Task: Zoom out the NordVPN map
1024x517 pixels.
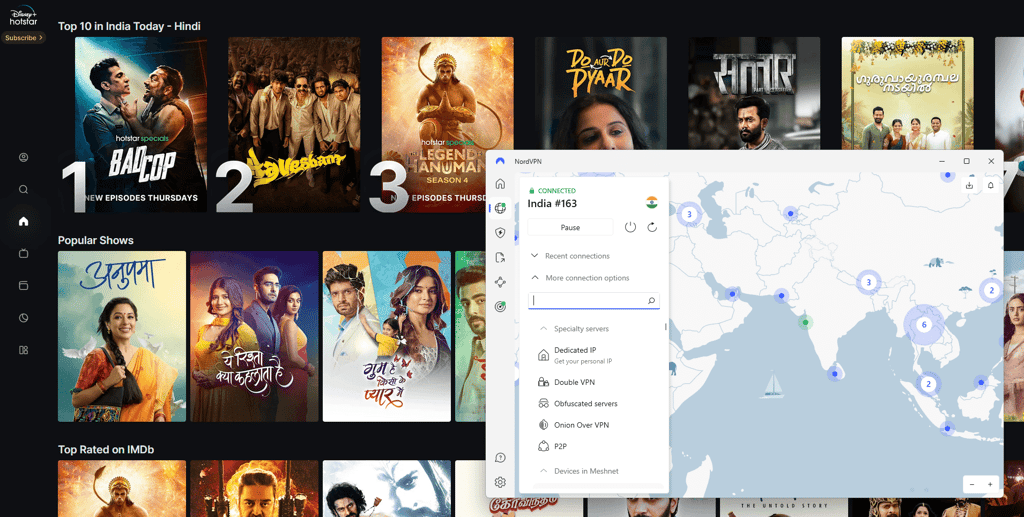Action: [x=972, y=484]
